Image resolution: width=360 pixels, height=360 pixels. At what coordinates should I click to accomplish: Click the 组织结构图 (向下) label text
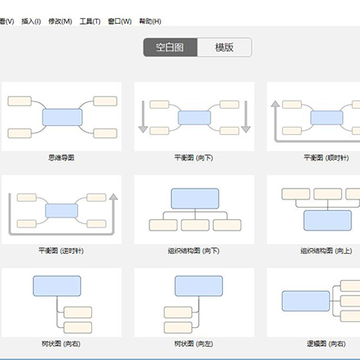194,251
